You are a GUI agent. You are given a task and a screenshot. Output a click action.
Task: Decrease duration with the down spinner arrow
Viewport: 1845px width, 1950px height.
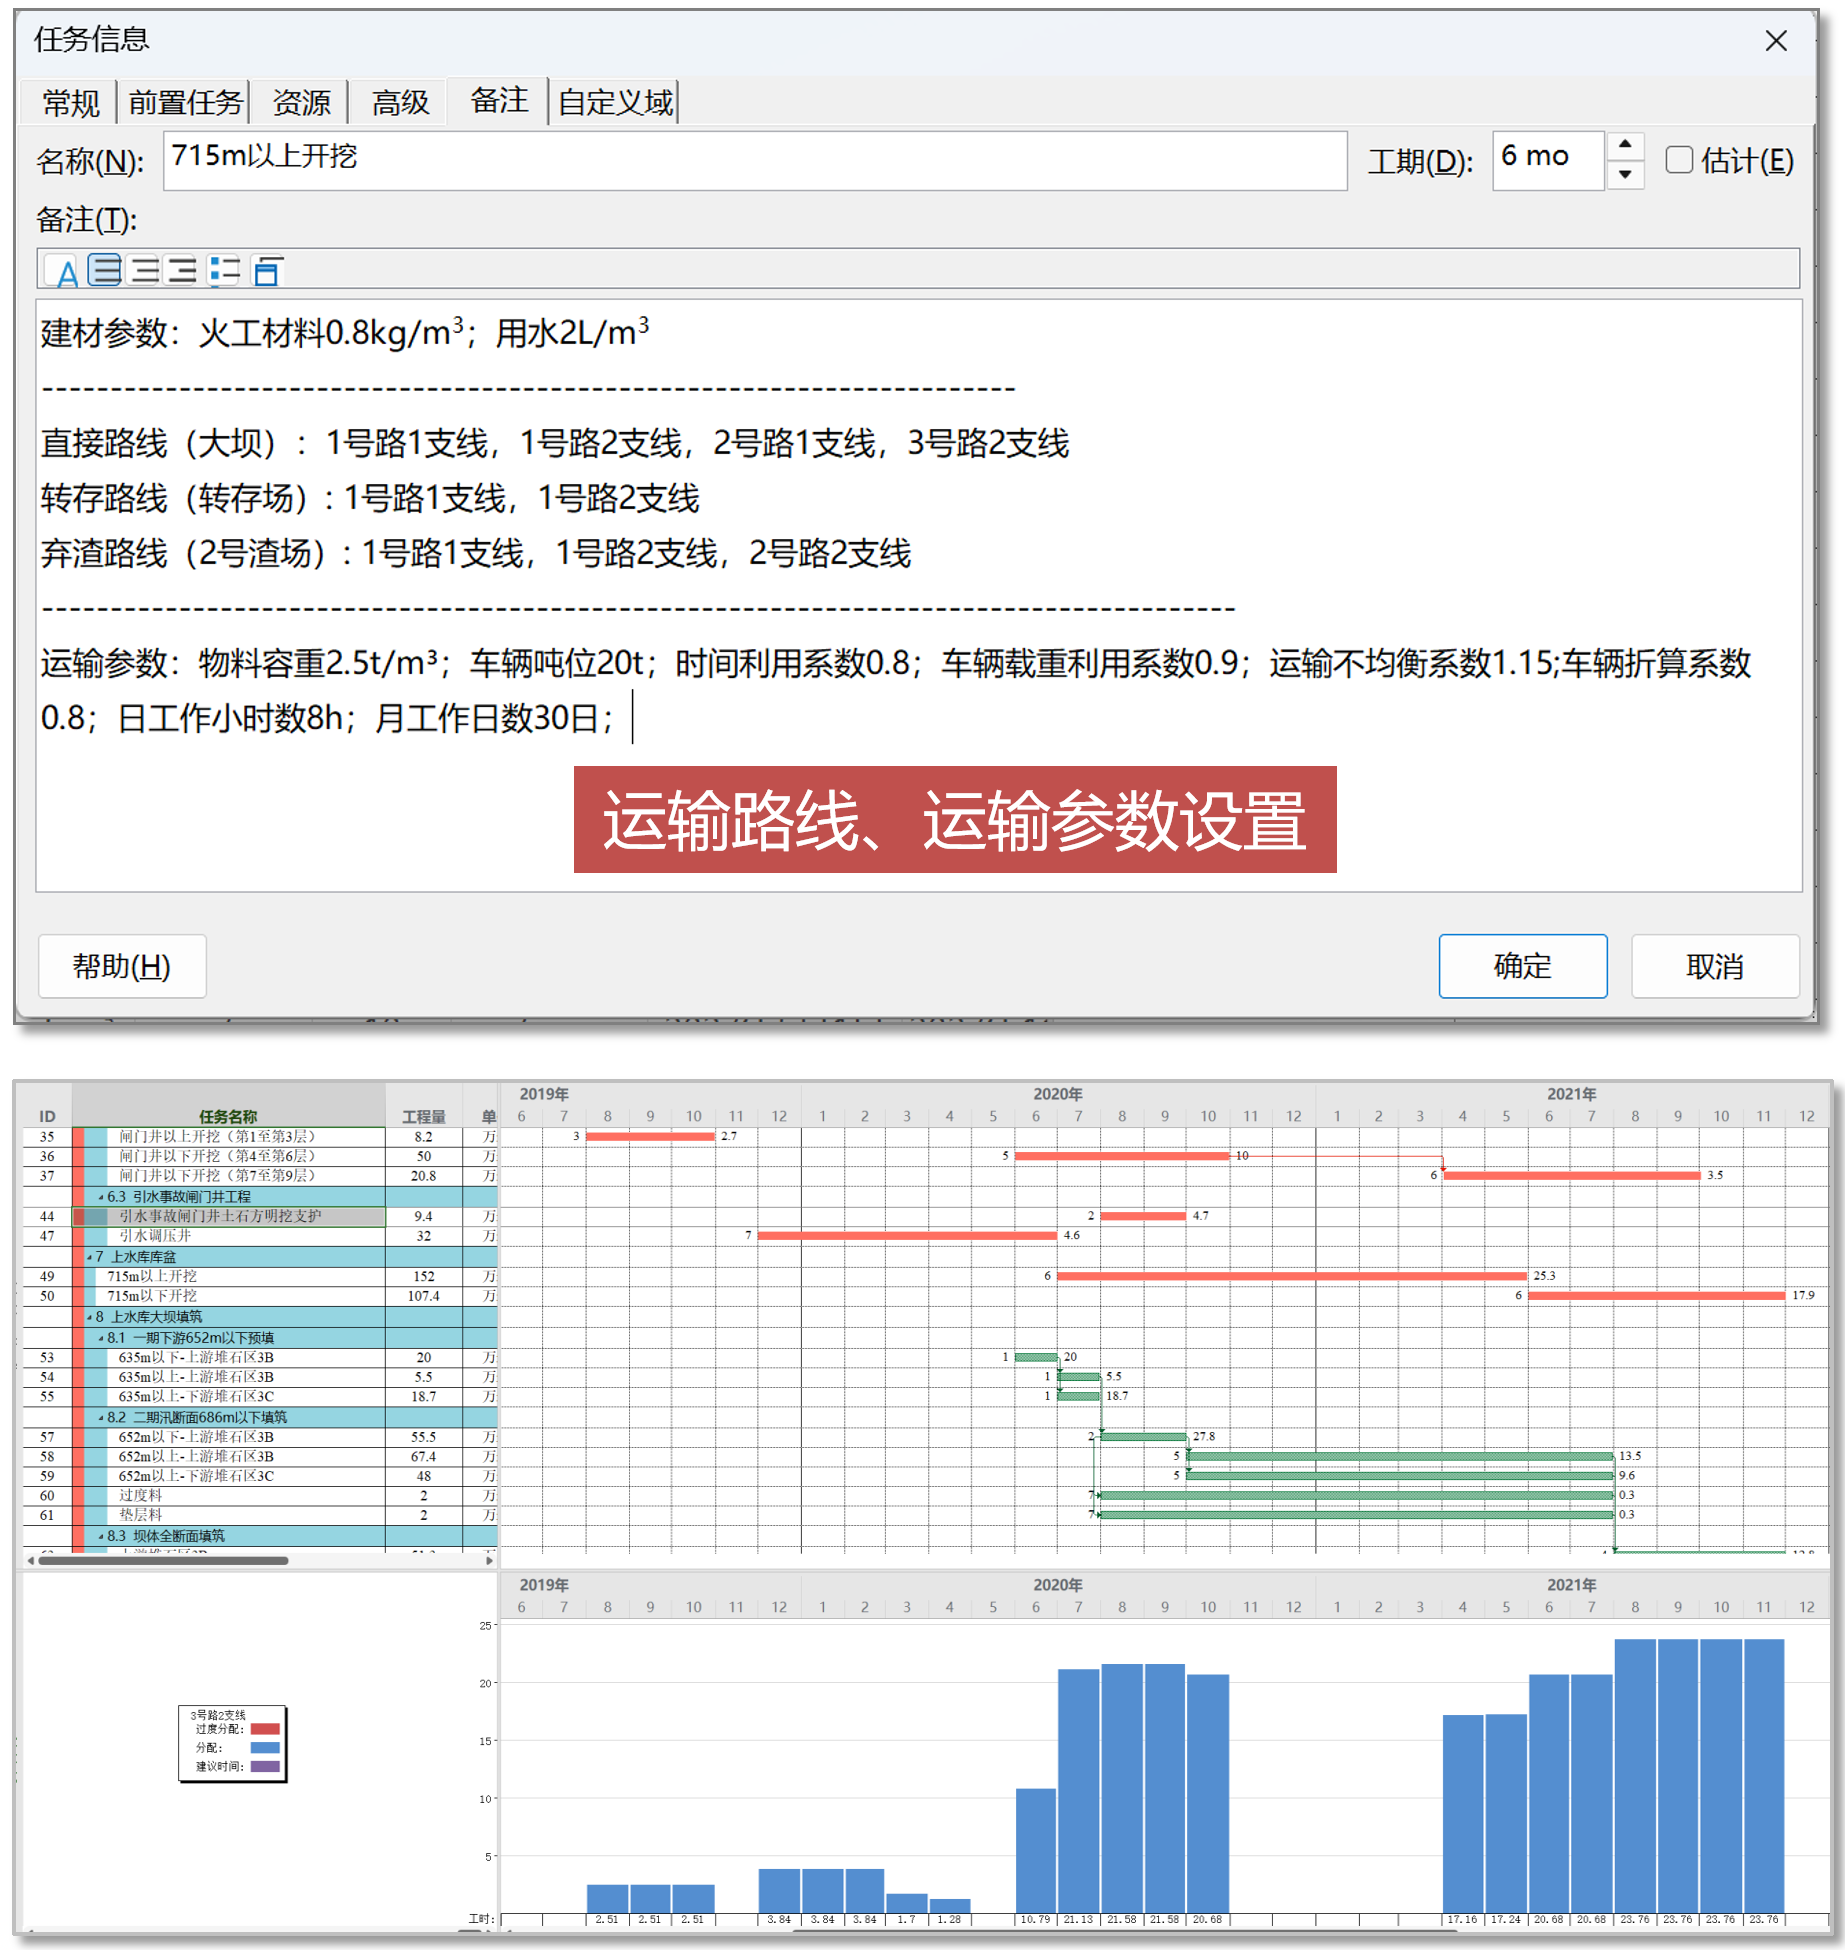pos(1625,175)
